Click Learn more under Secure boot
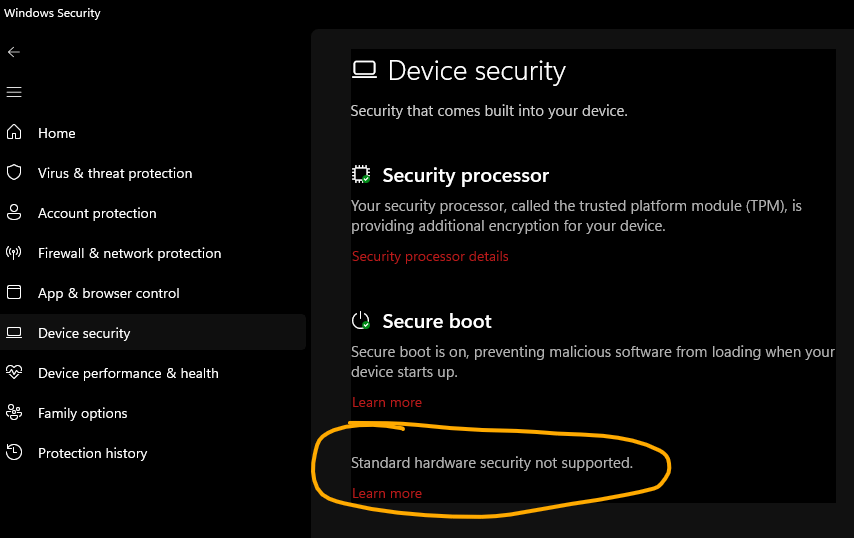 coord(387,402)
